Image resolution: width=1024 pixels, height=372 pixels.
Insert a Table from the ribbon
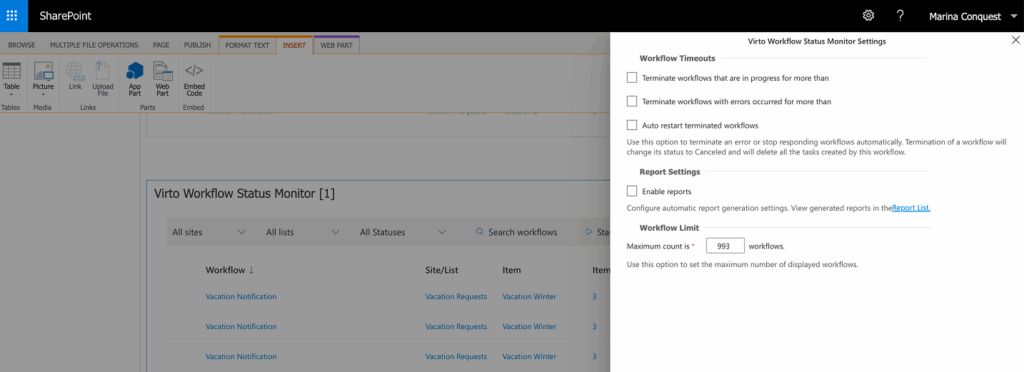[12, 70]
